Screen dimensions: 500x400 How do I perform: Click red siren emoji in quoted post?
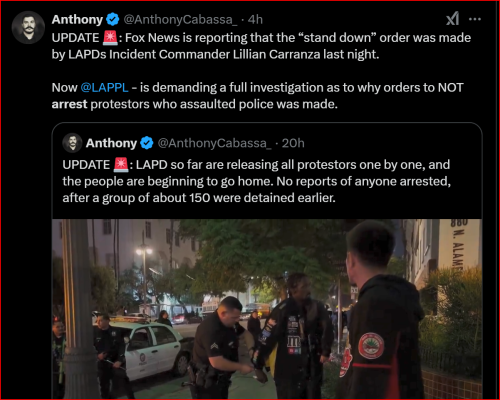121,165
